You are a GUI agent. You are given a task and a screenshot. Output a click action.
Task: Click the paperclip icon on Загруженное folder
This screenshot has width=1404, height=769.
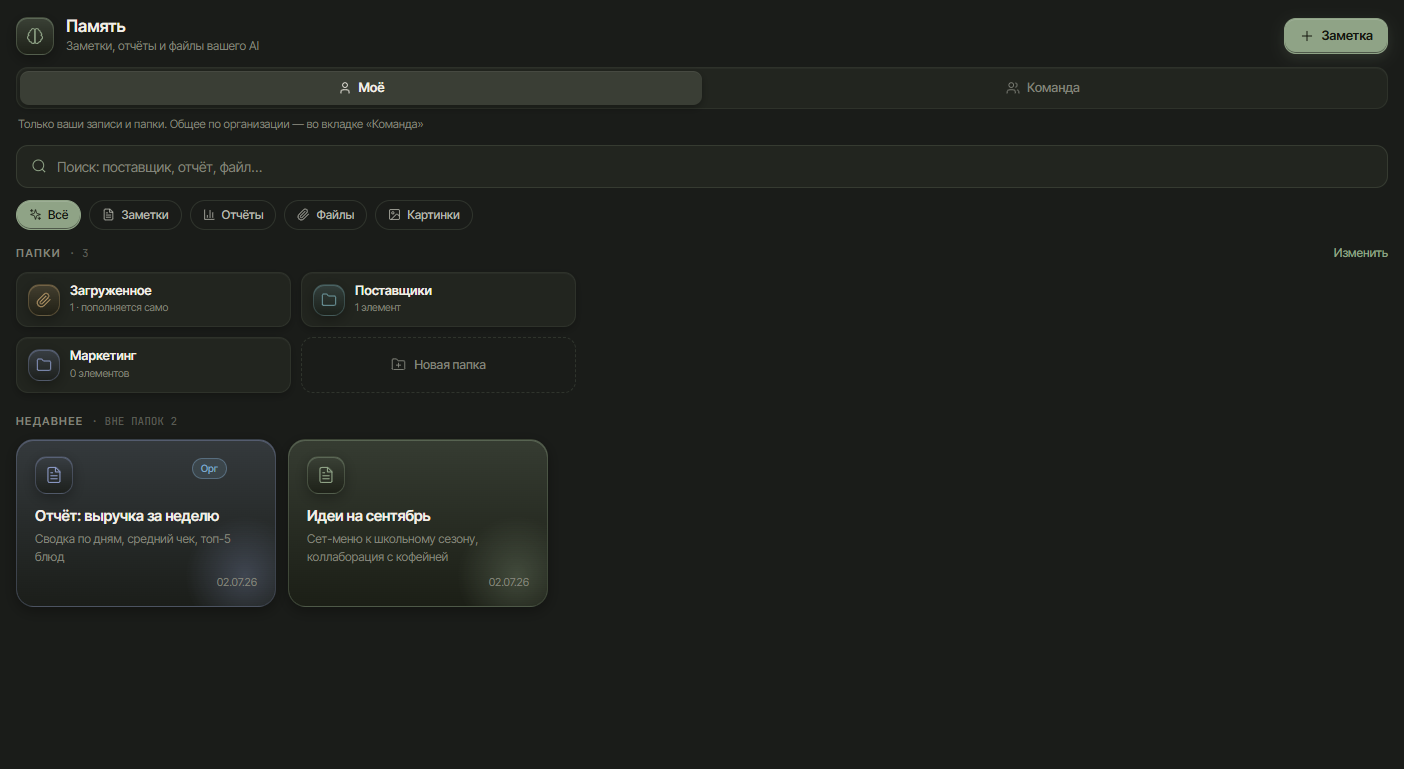(x=44, y=300)
